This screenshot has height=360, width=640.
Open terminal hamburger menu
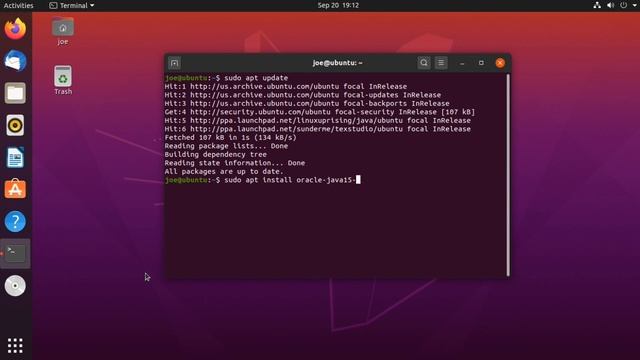coord(441,63)
